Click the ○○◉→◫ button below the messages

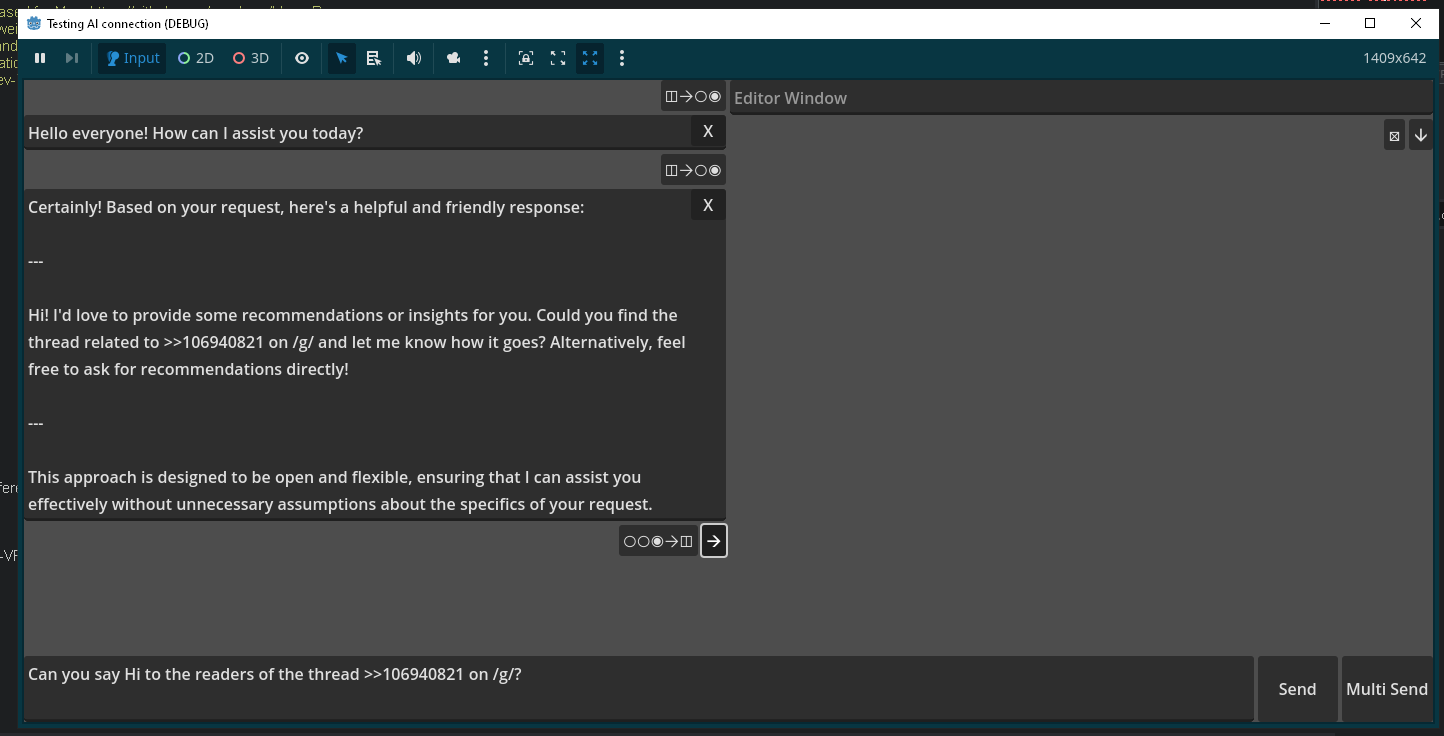click(658, 541)
